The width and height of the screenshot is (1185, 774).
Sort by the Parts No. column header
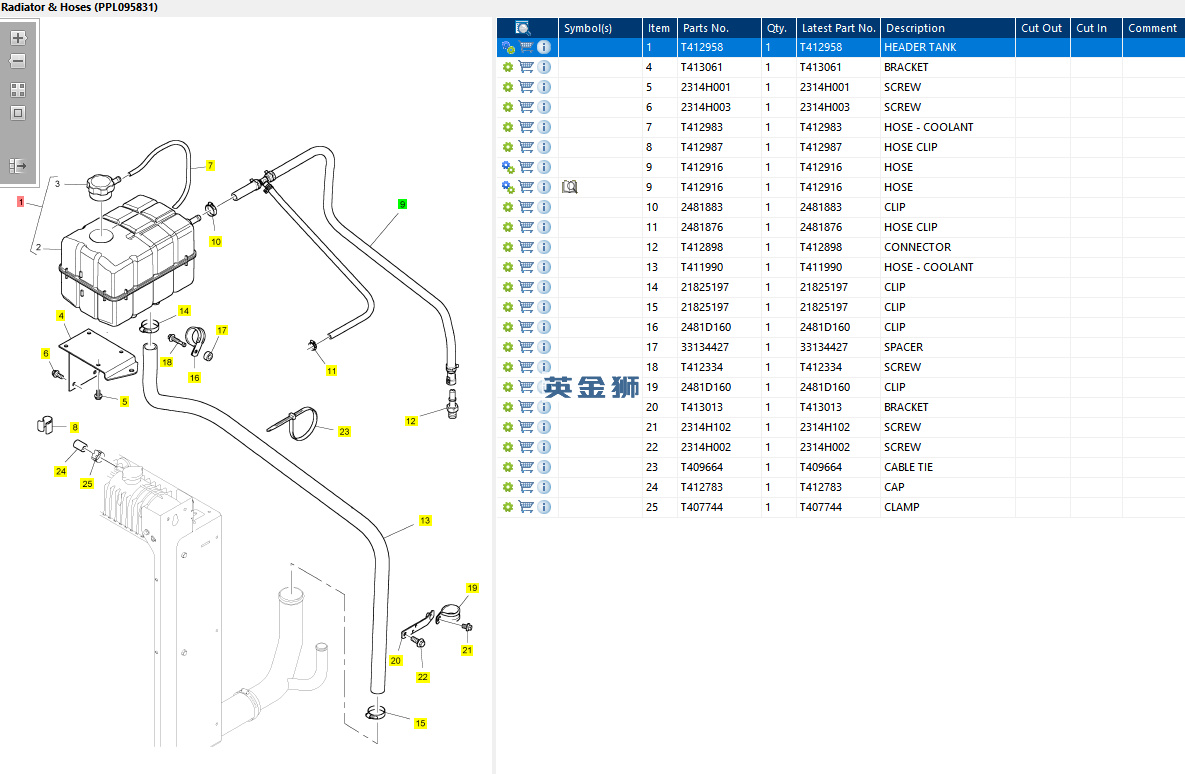pyautogui.click(x=705, y=28)
